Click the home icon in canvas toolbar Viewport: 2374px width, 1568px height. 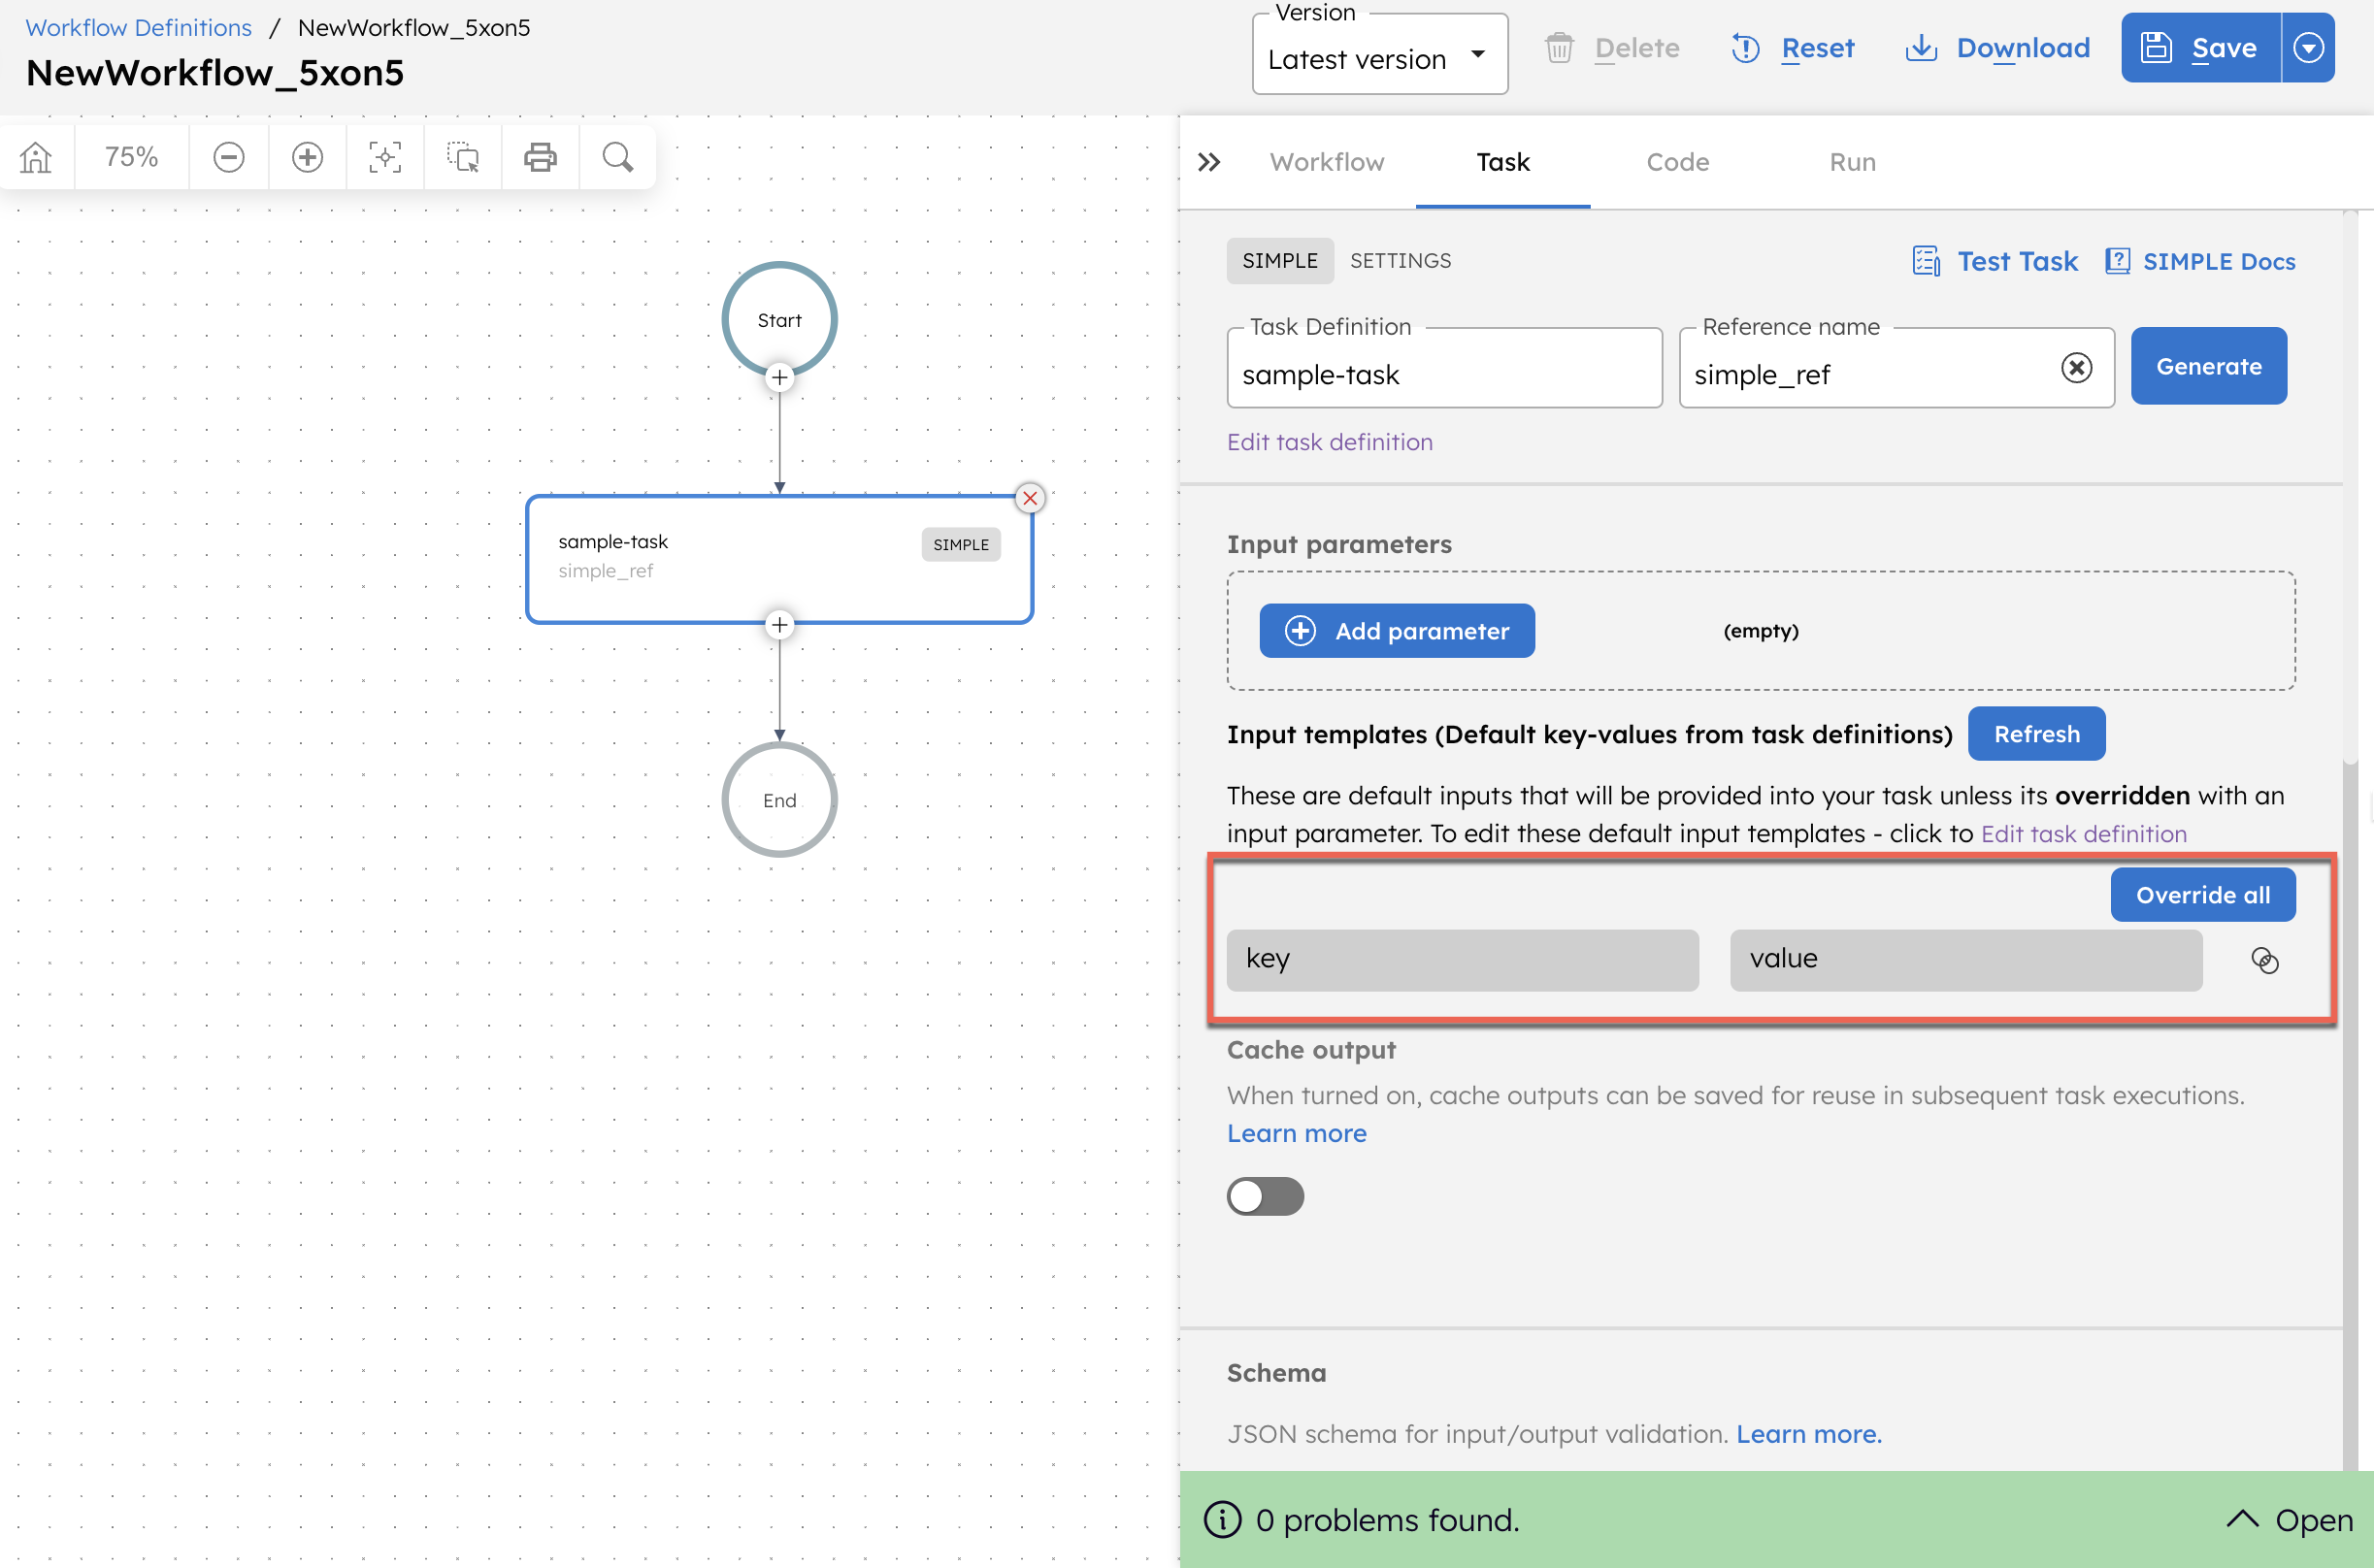pos(36,157)
